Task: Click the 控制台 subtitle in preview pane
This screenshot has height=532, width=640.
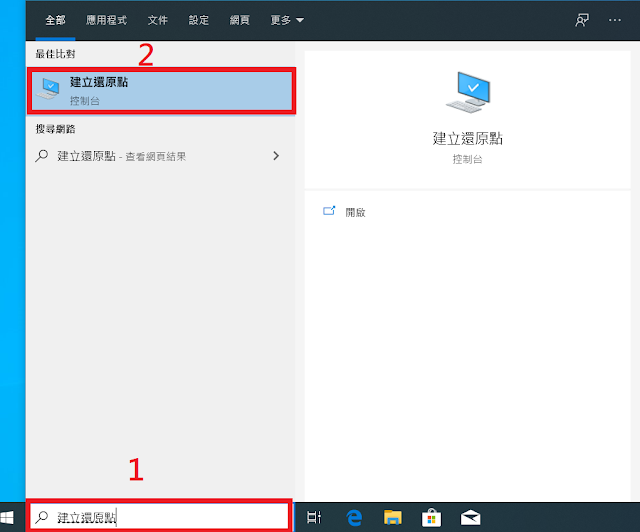Action: tap(468, 159)
